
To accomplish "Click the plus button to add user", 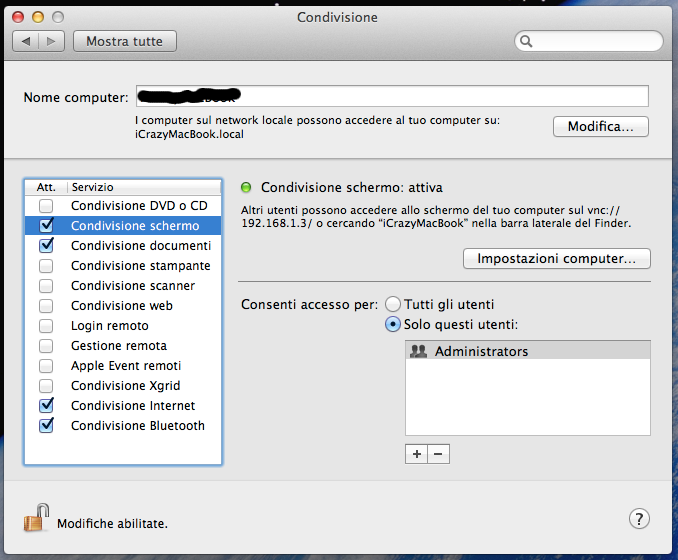I will (416, 453).
